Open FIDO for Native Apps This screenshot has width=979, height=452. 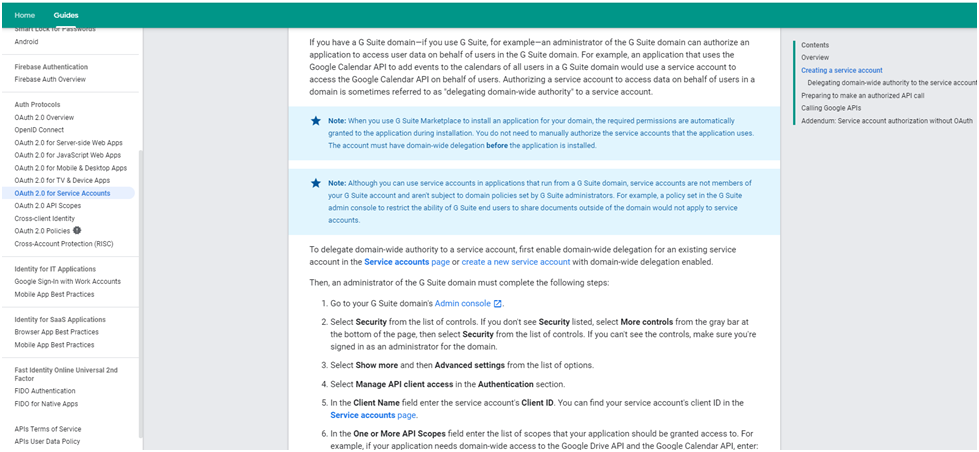click(46, 404)
